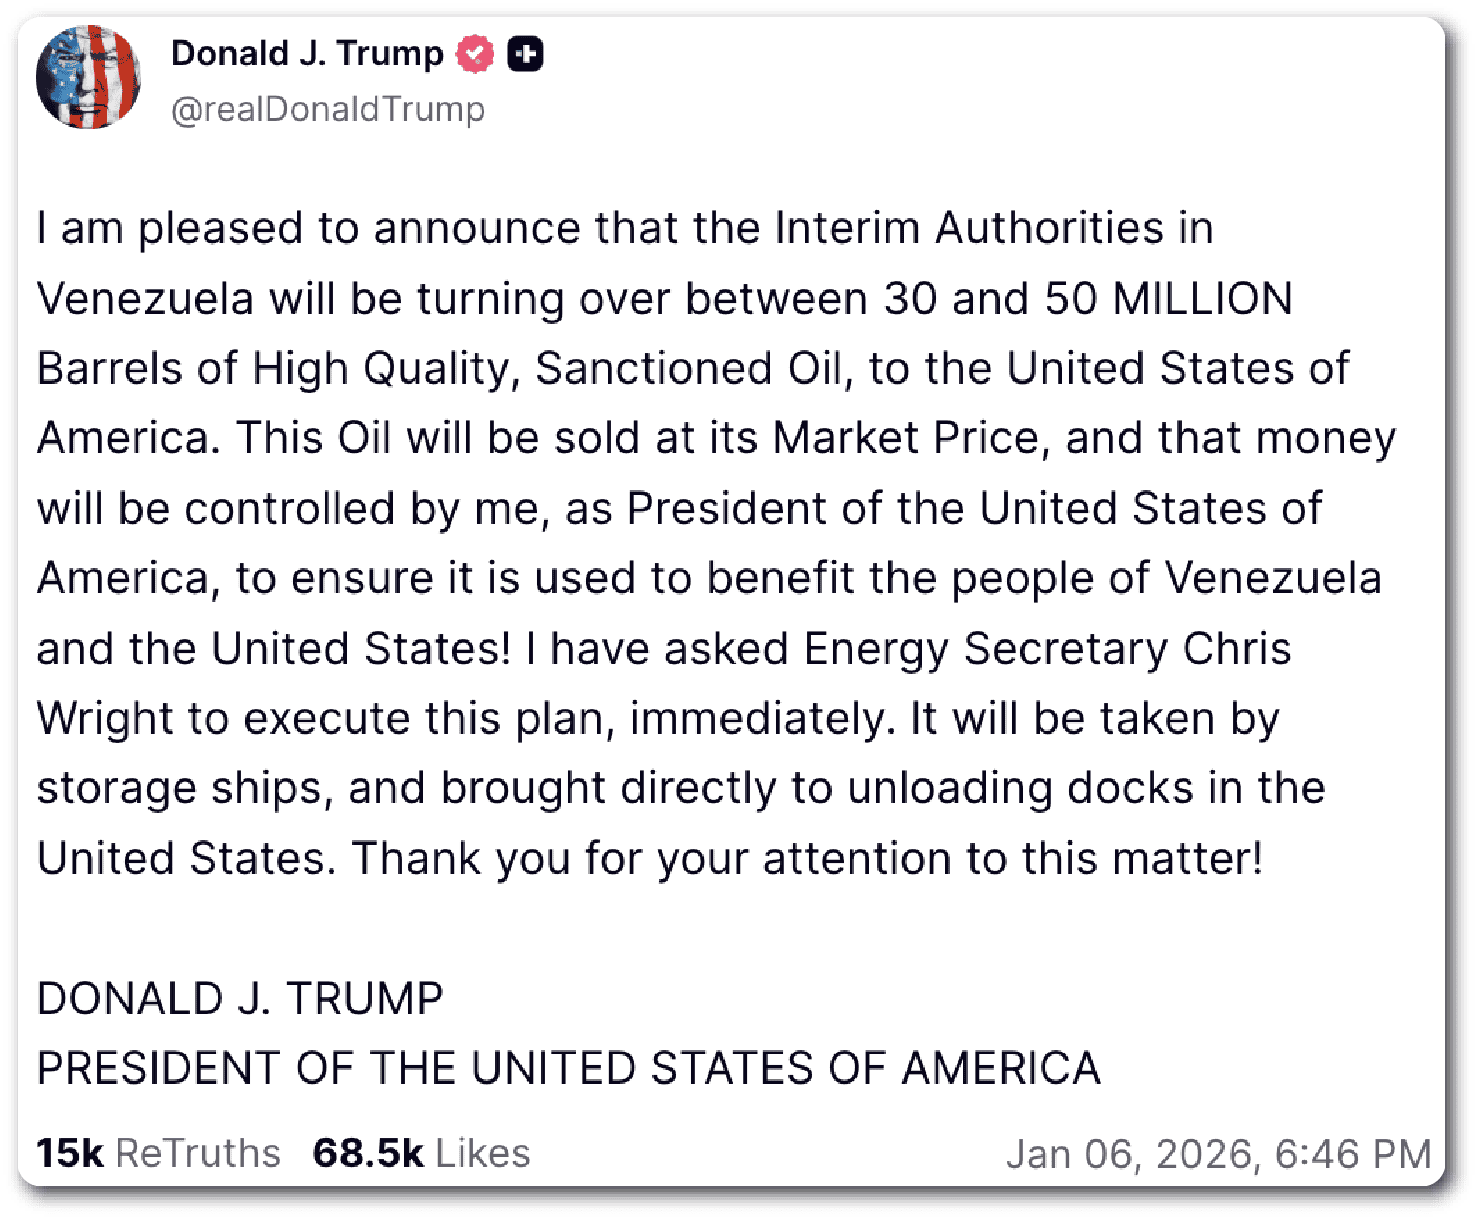Click the "DONALD J. TRUMP" signature line
Screen dimensions: 1481x1223
(240, 998)
